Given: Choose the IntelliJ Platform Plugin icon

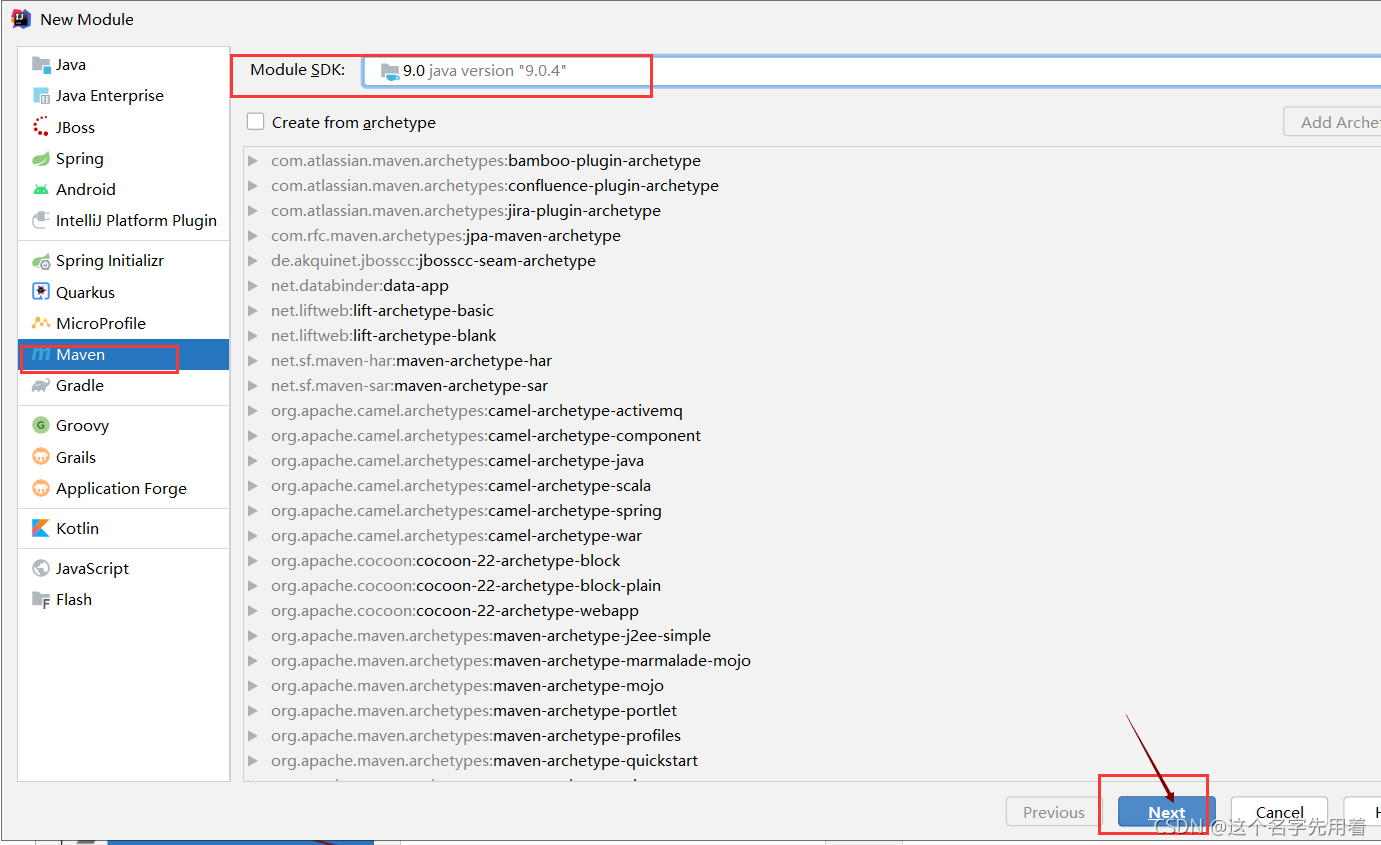Looking at the screenshot, I should [41, 220].
